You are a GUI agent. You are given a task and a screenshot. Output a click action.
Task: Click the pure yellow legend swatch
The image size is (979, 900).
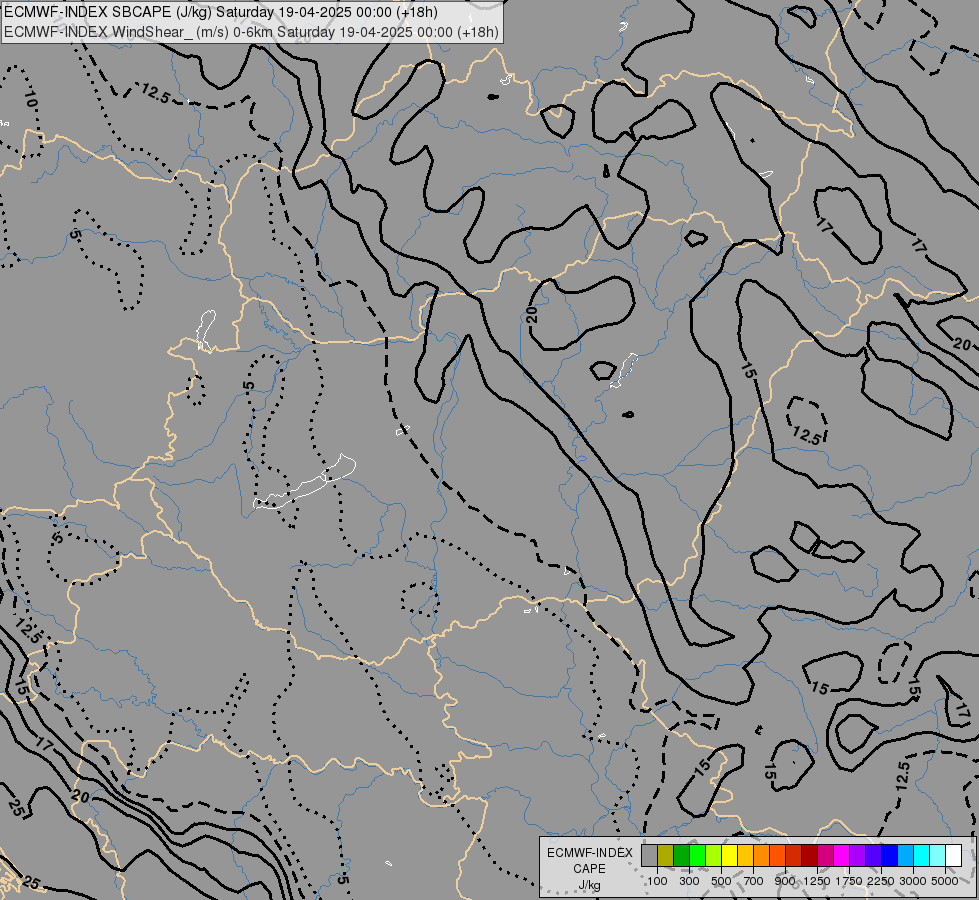730,856
